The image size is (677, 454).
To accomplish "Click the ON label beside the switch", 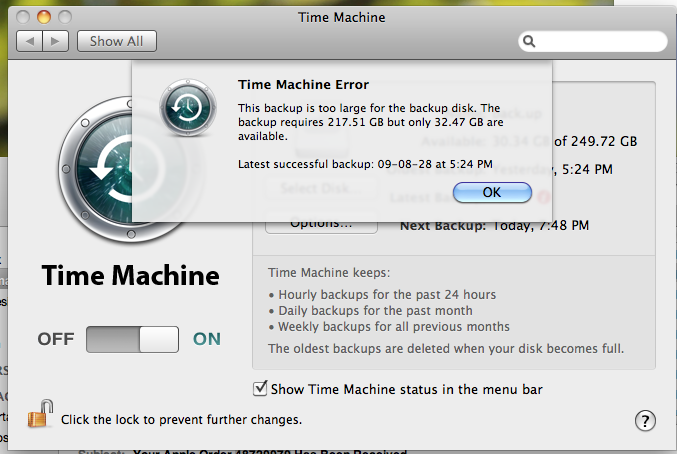I will coord(207,339).
